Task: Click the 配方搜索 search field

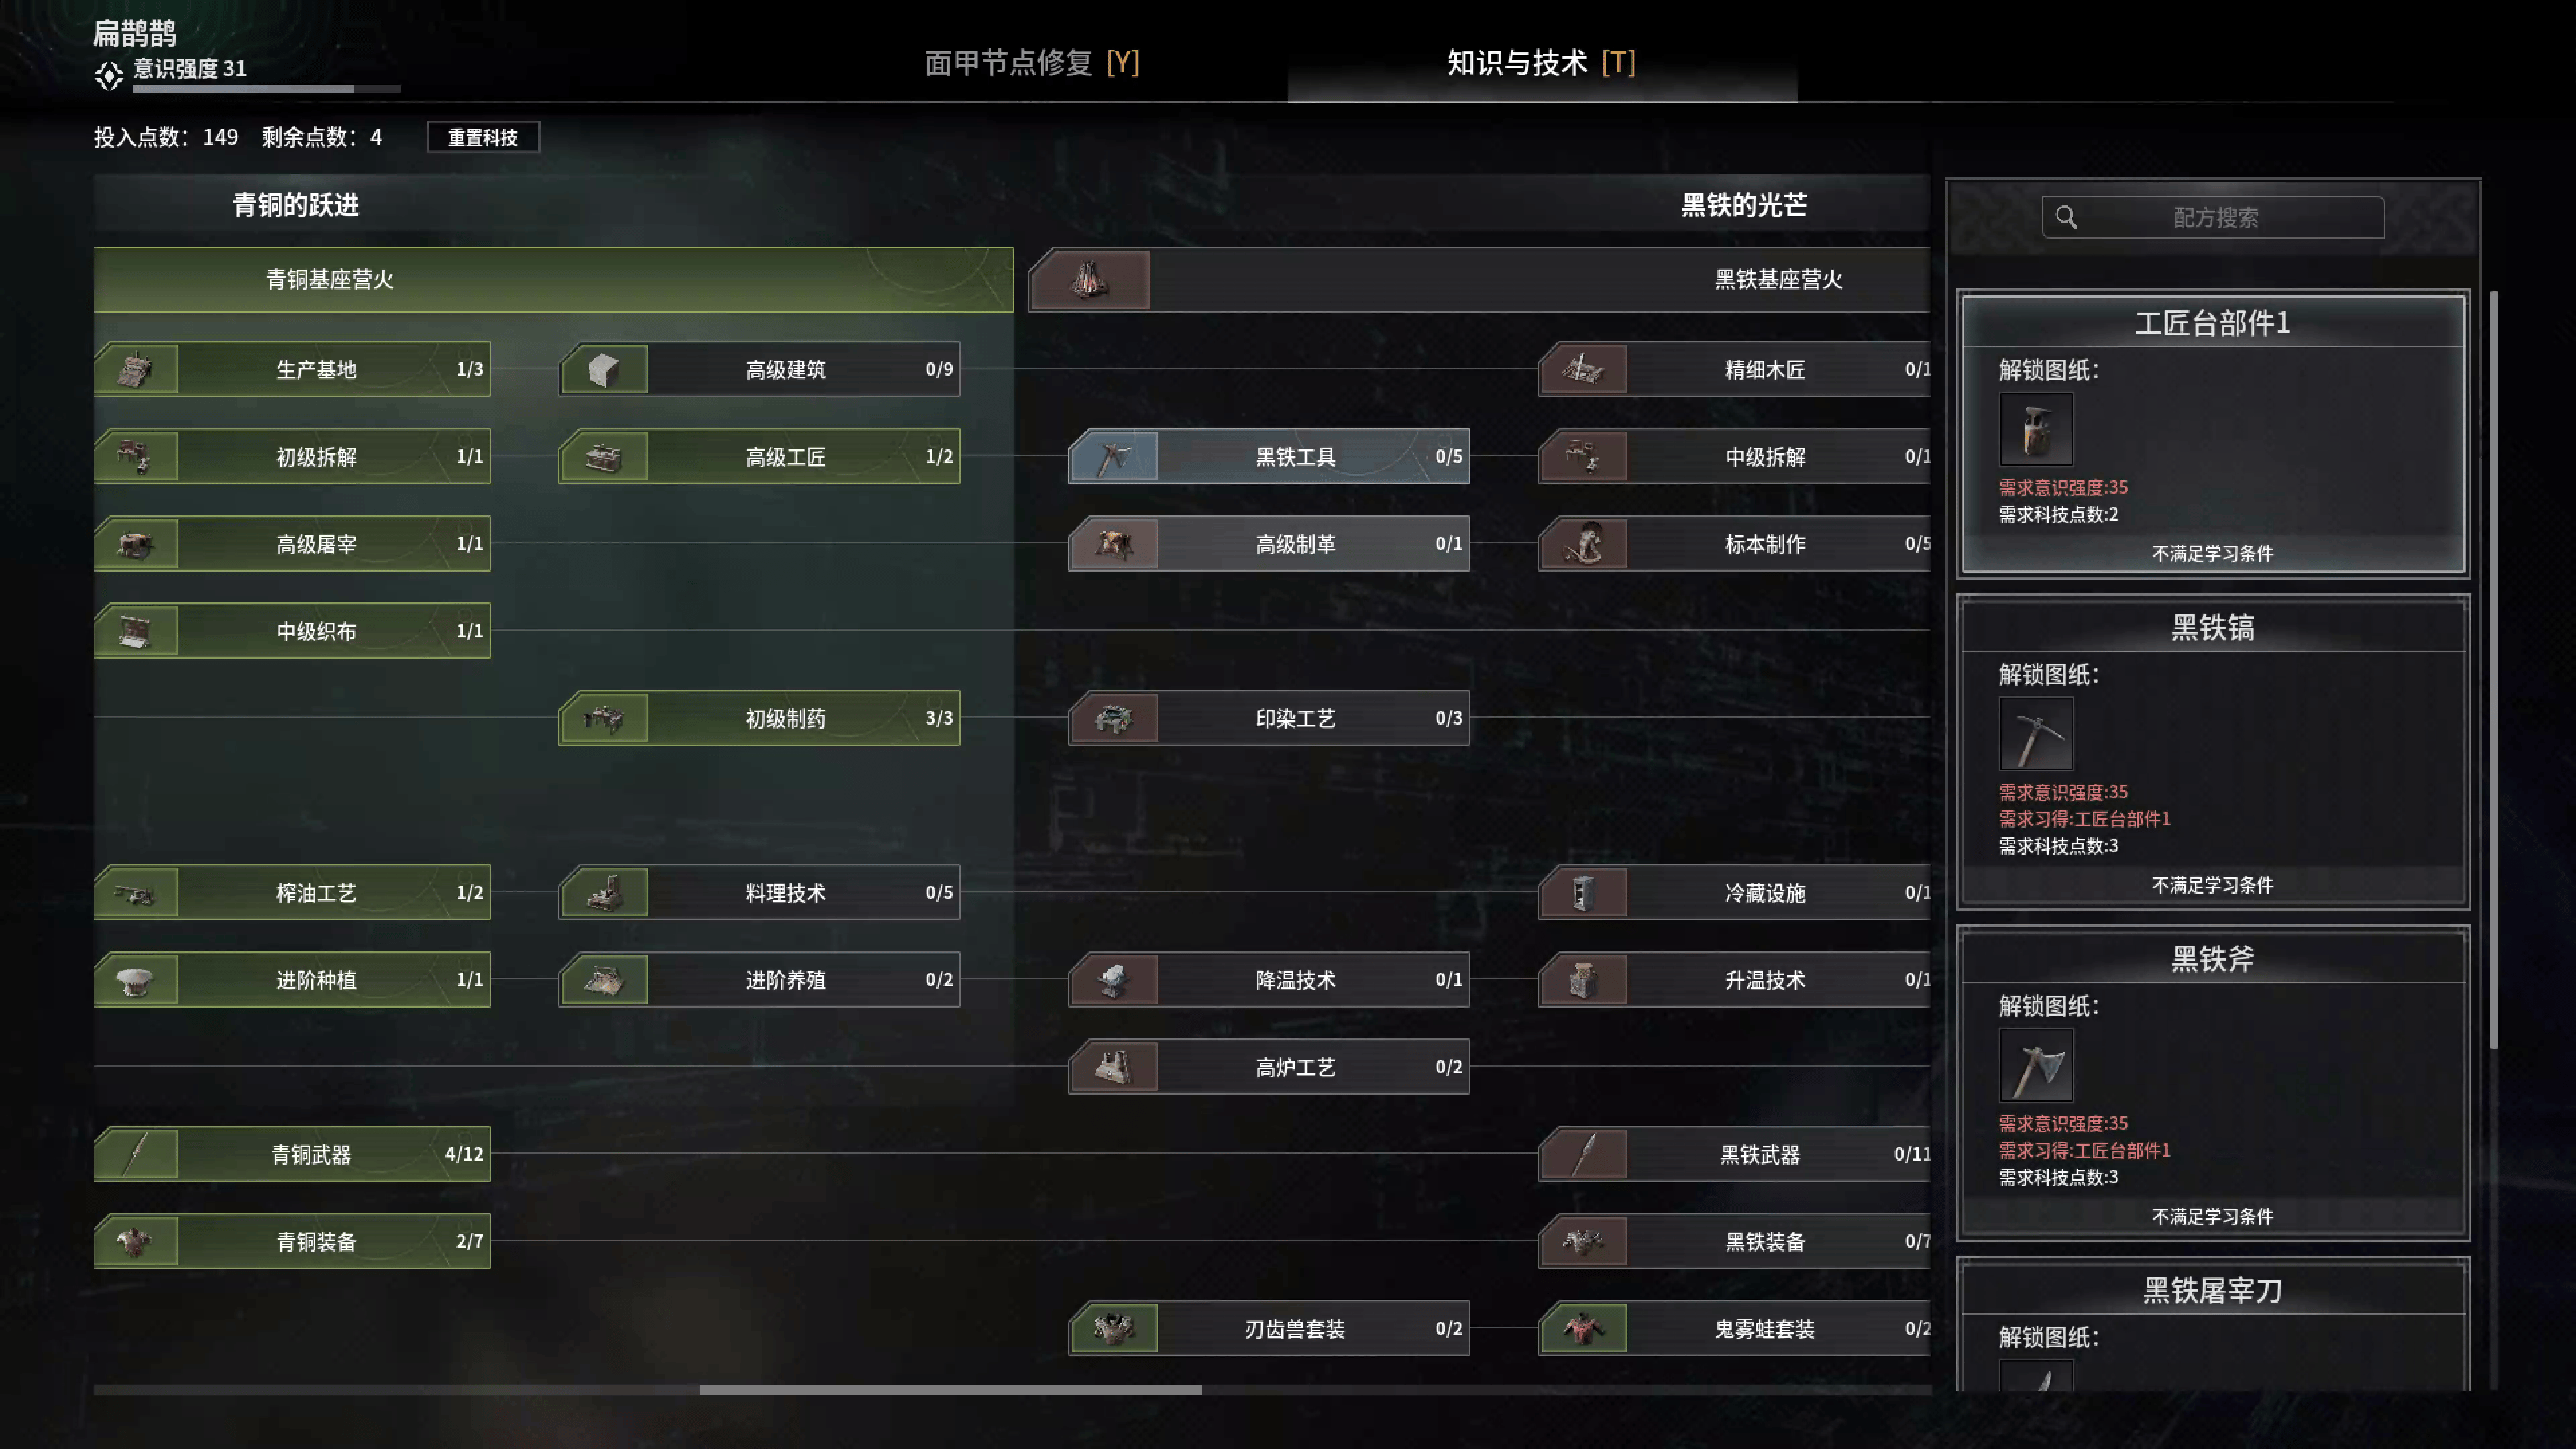Action: (2213, 217)
